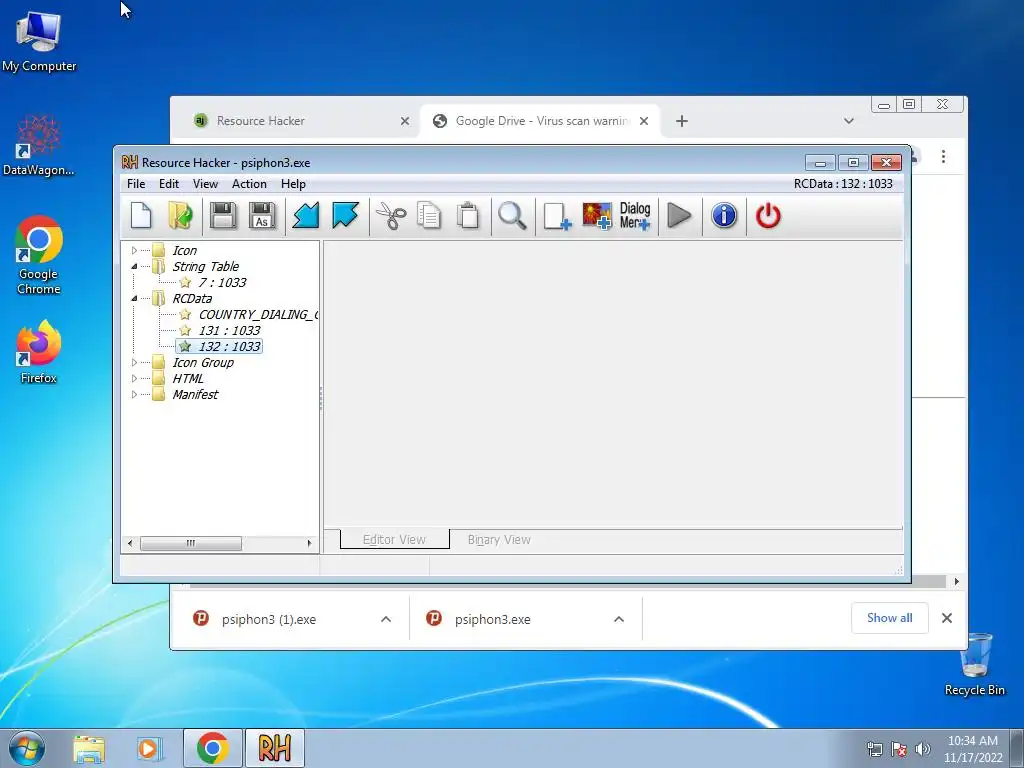This screenshot has height=768, width=1024.
Task: Open the Action menu
Action: point(249,184)
